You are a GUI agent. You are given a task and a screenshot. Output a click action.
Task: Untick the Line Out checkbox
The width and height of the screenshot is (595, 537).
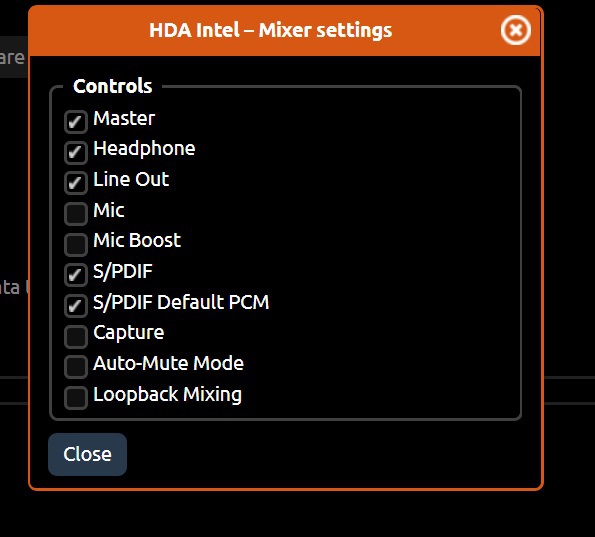[76, 183]
